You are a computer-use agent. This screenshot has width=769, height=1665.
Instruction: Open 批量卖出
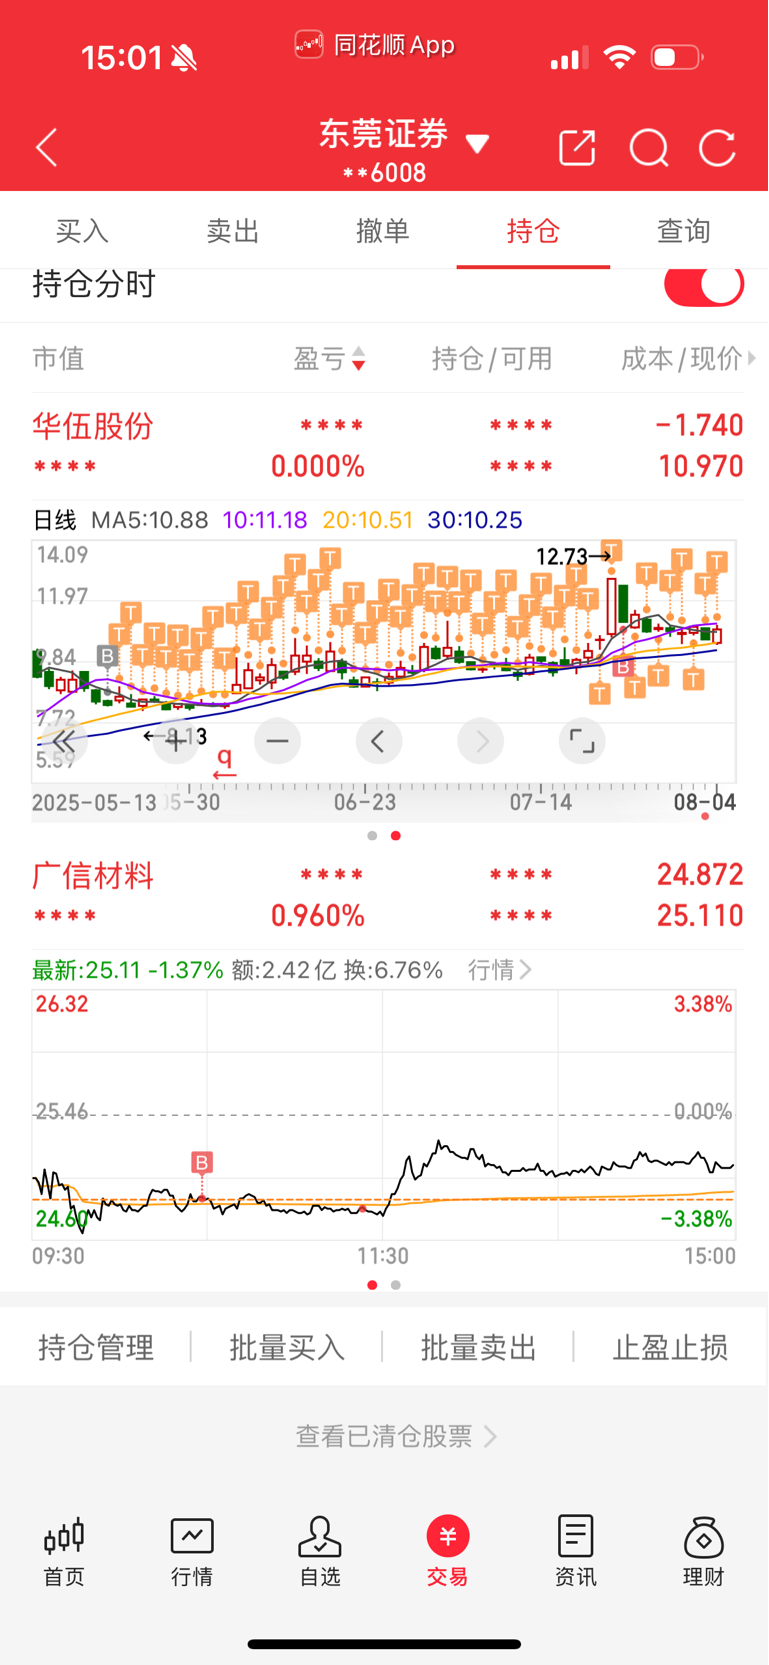(478, 1347)
